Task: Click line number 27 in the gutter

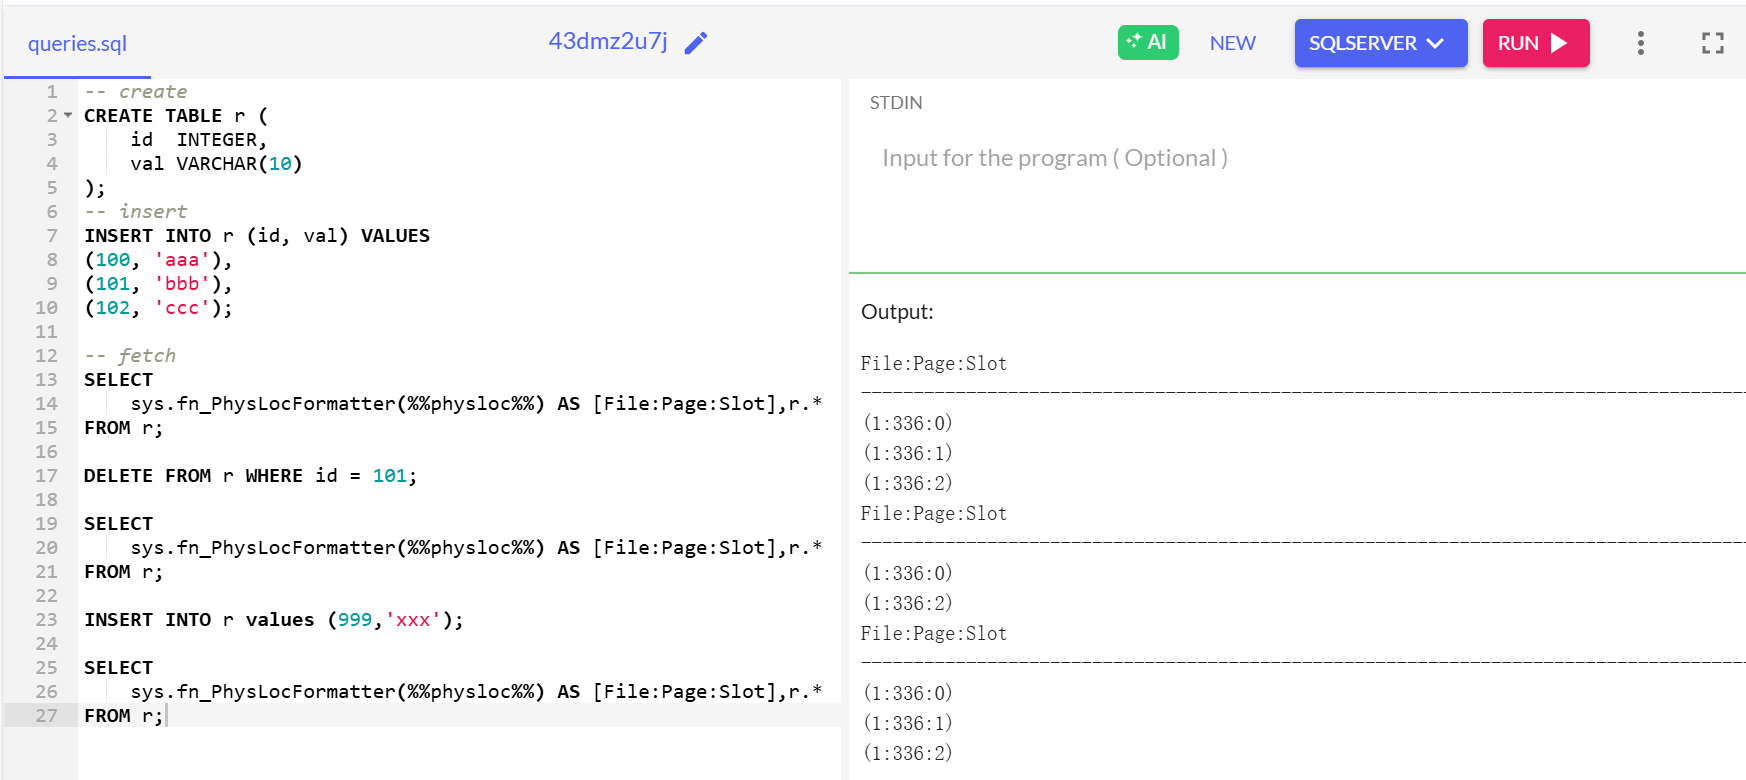Action: pyautogui.click(x=47, y=716)
